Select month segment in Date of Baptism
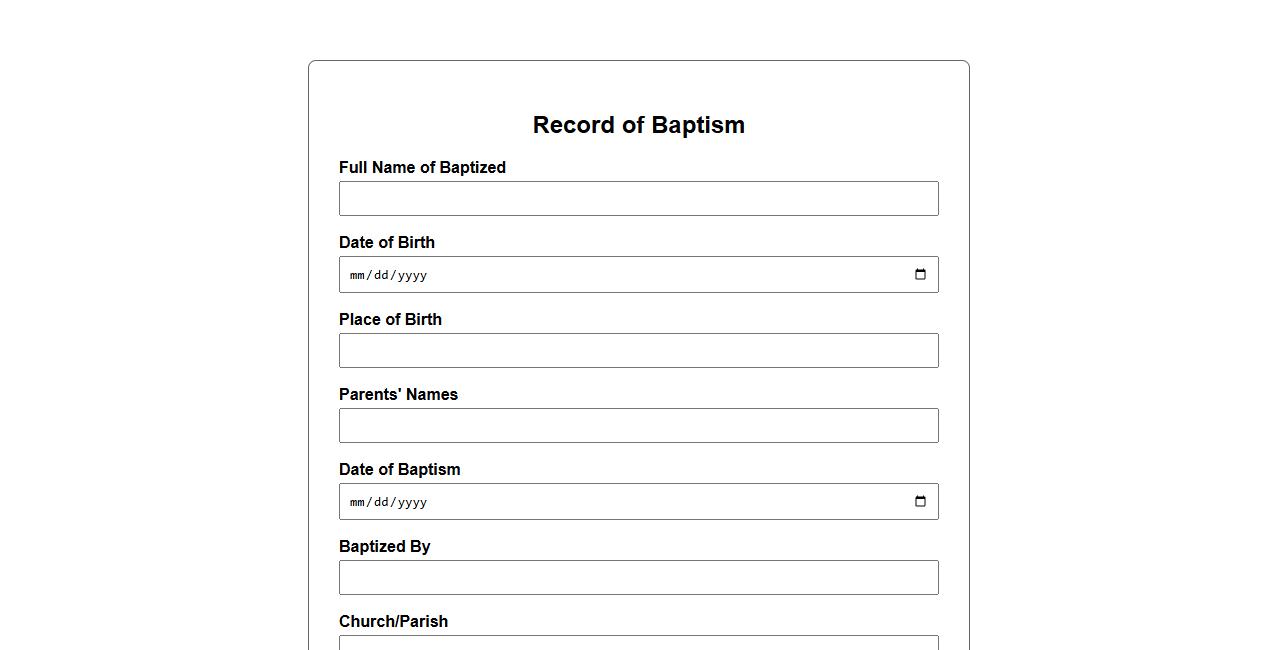The image size is (1278, 650). (x=358, y=502)
